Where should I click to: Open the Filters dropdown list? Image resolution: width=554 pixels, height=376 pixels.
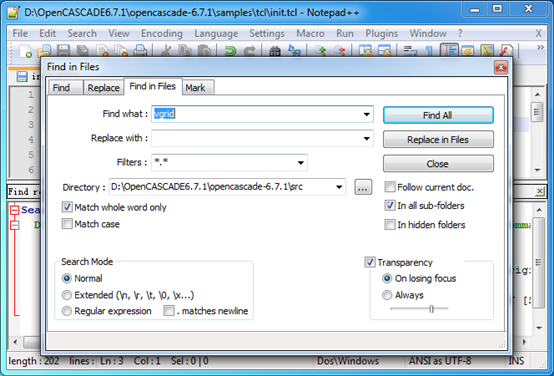[x=301, y=163]
